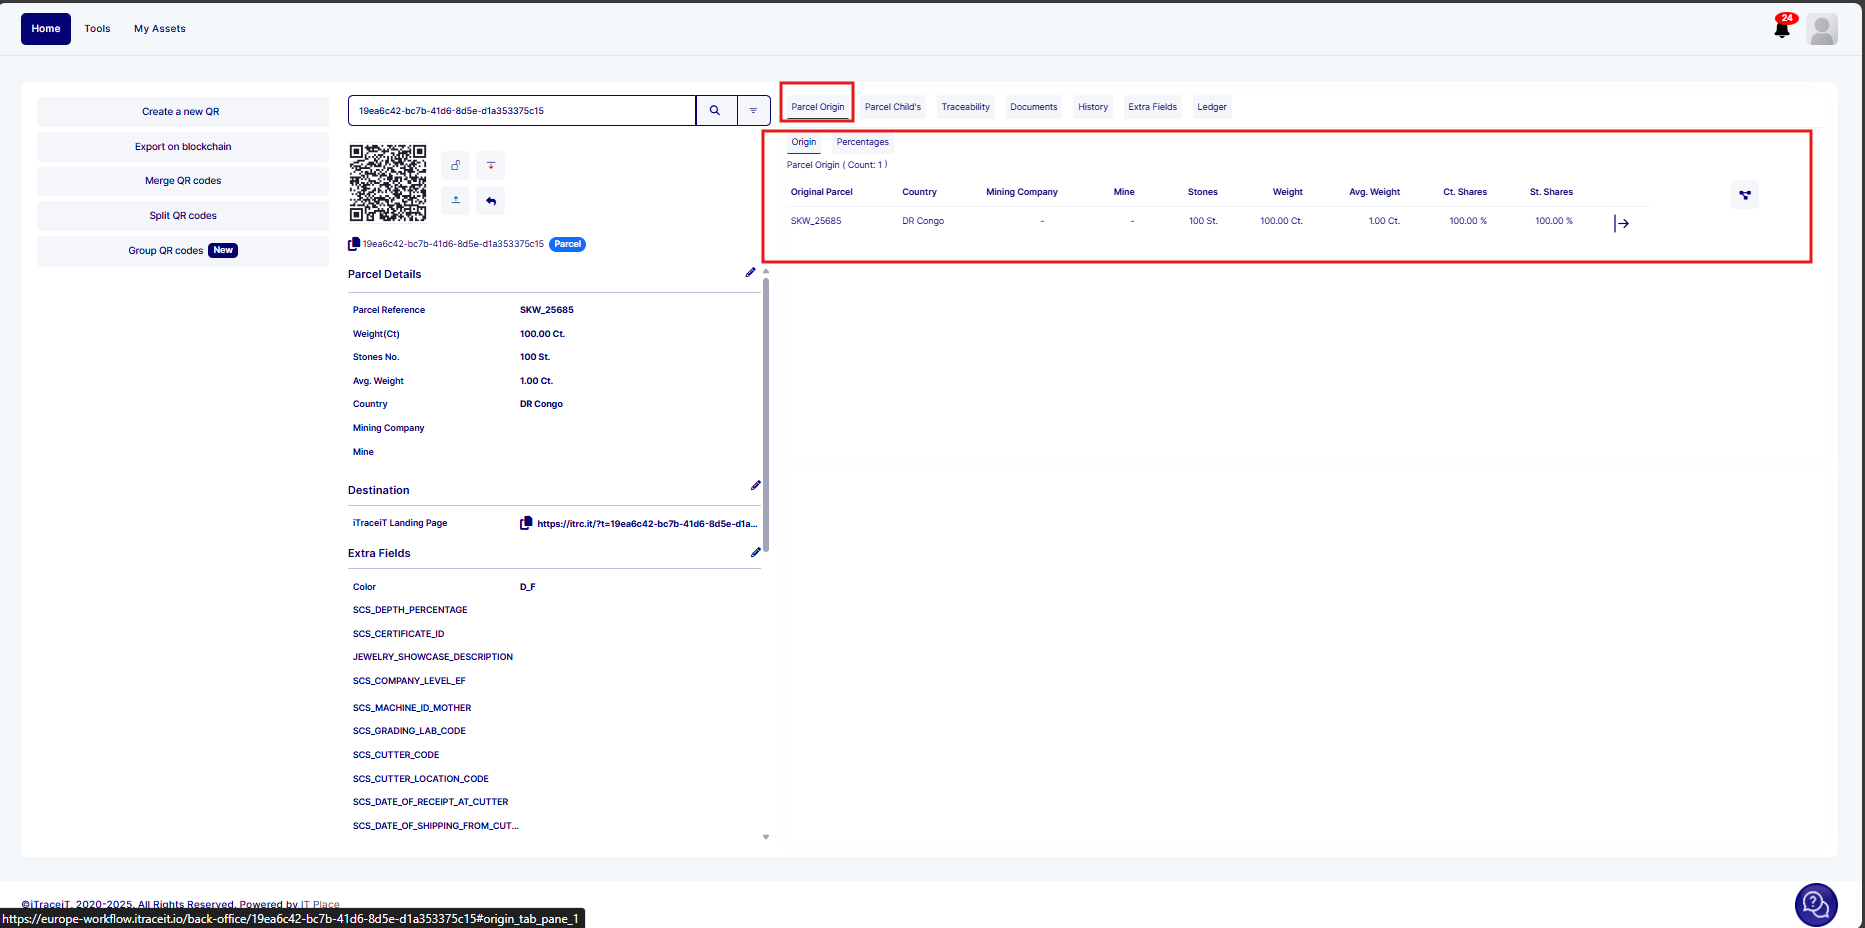Image resolution: width=1865 pixels, height=928 pixels.
Task: Click the download arrow icon near QR code
Action: point(491,165)
